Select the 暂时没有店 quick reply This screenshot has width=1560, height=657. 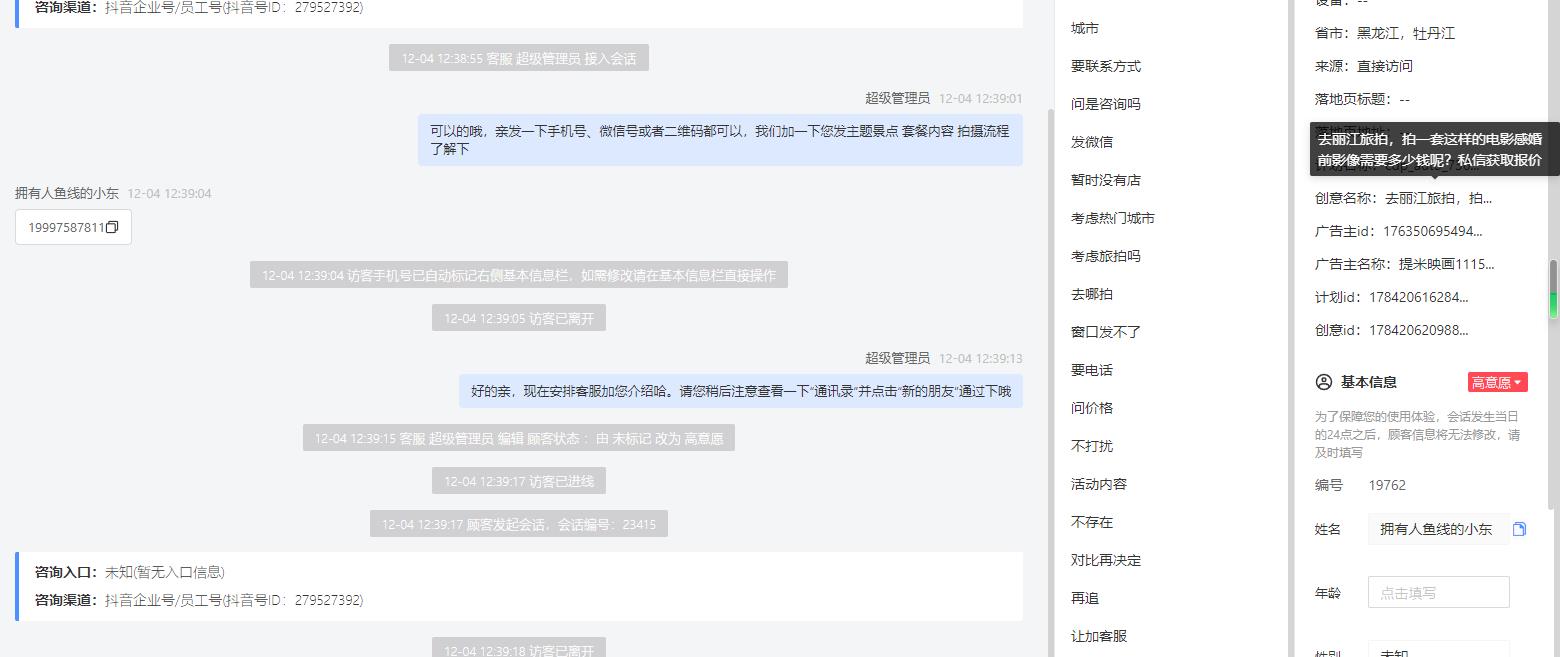tap(1105, 180)
